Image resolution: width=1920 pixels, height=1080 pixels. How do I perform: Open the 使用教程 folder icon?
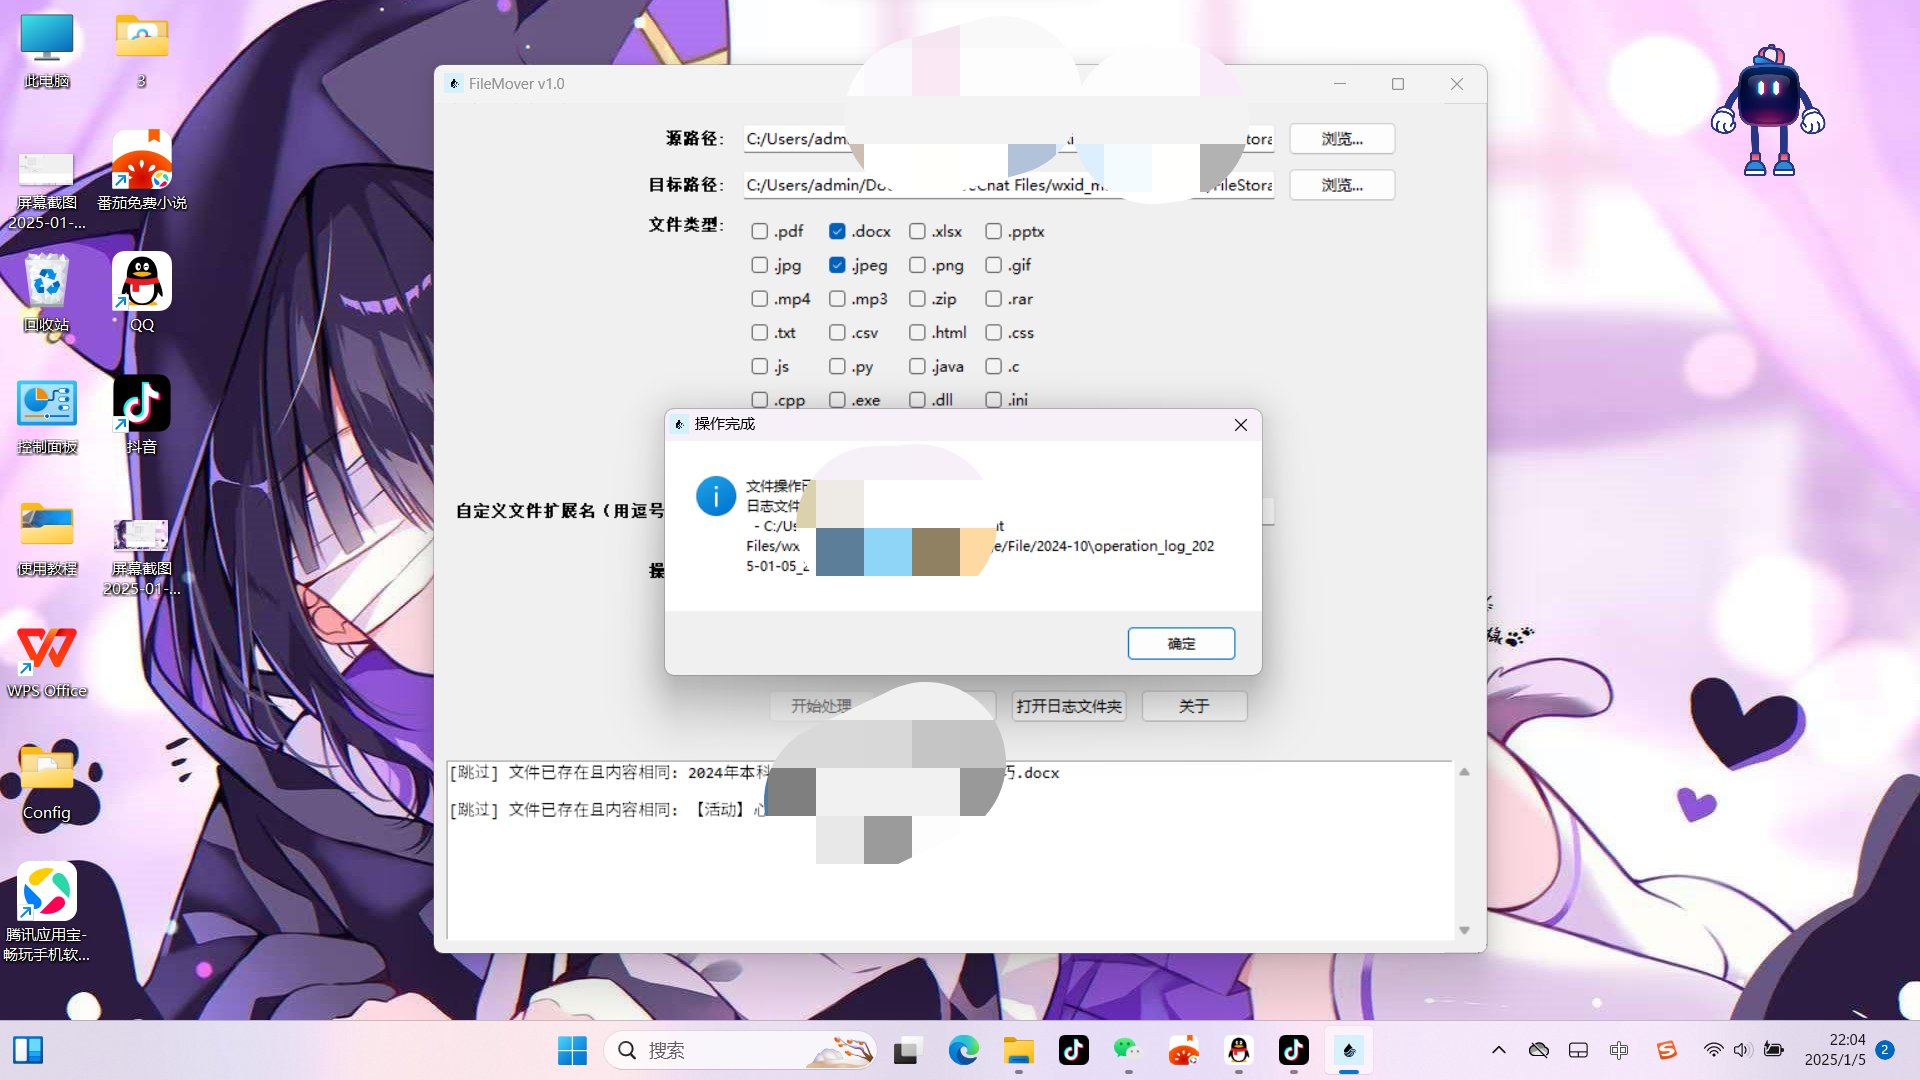click(x=47, y=536)
